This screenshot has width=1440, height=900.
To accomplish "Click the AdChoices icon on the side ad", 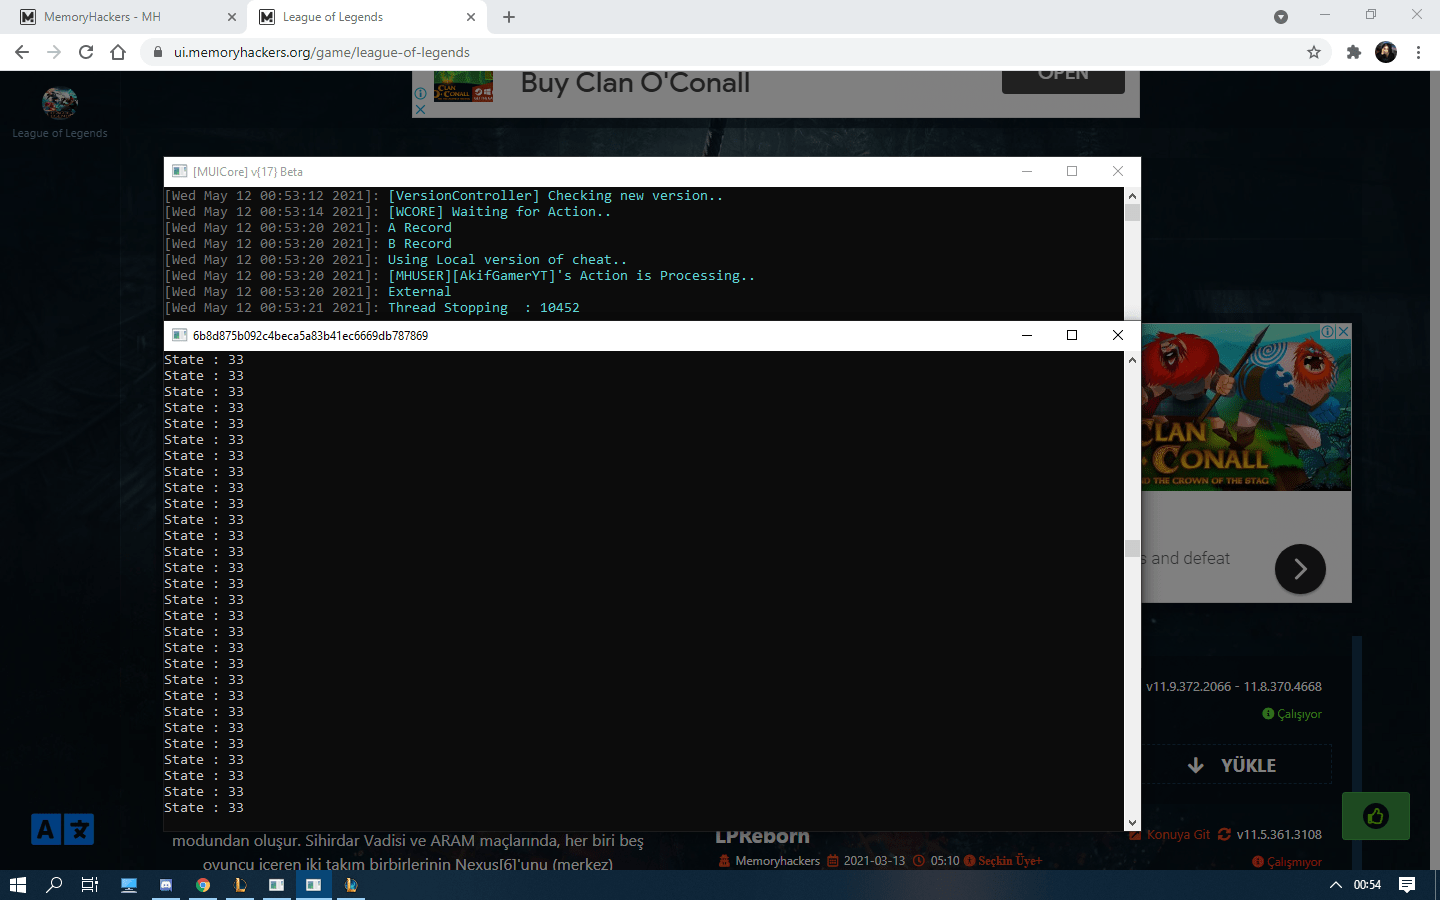I will click(1327, 331).
